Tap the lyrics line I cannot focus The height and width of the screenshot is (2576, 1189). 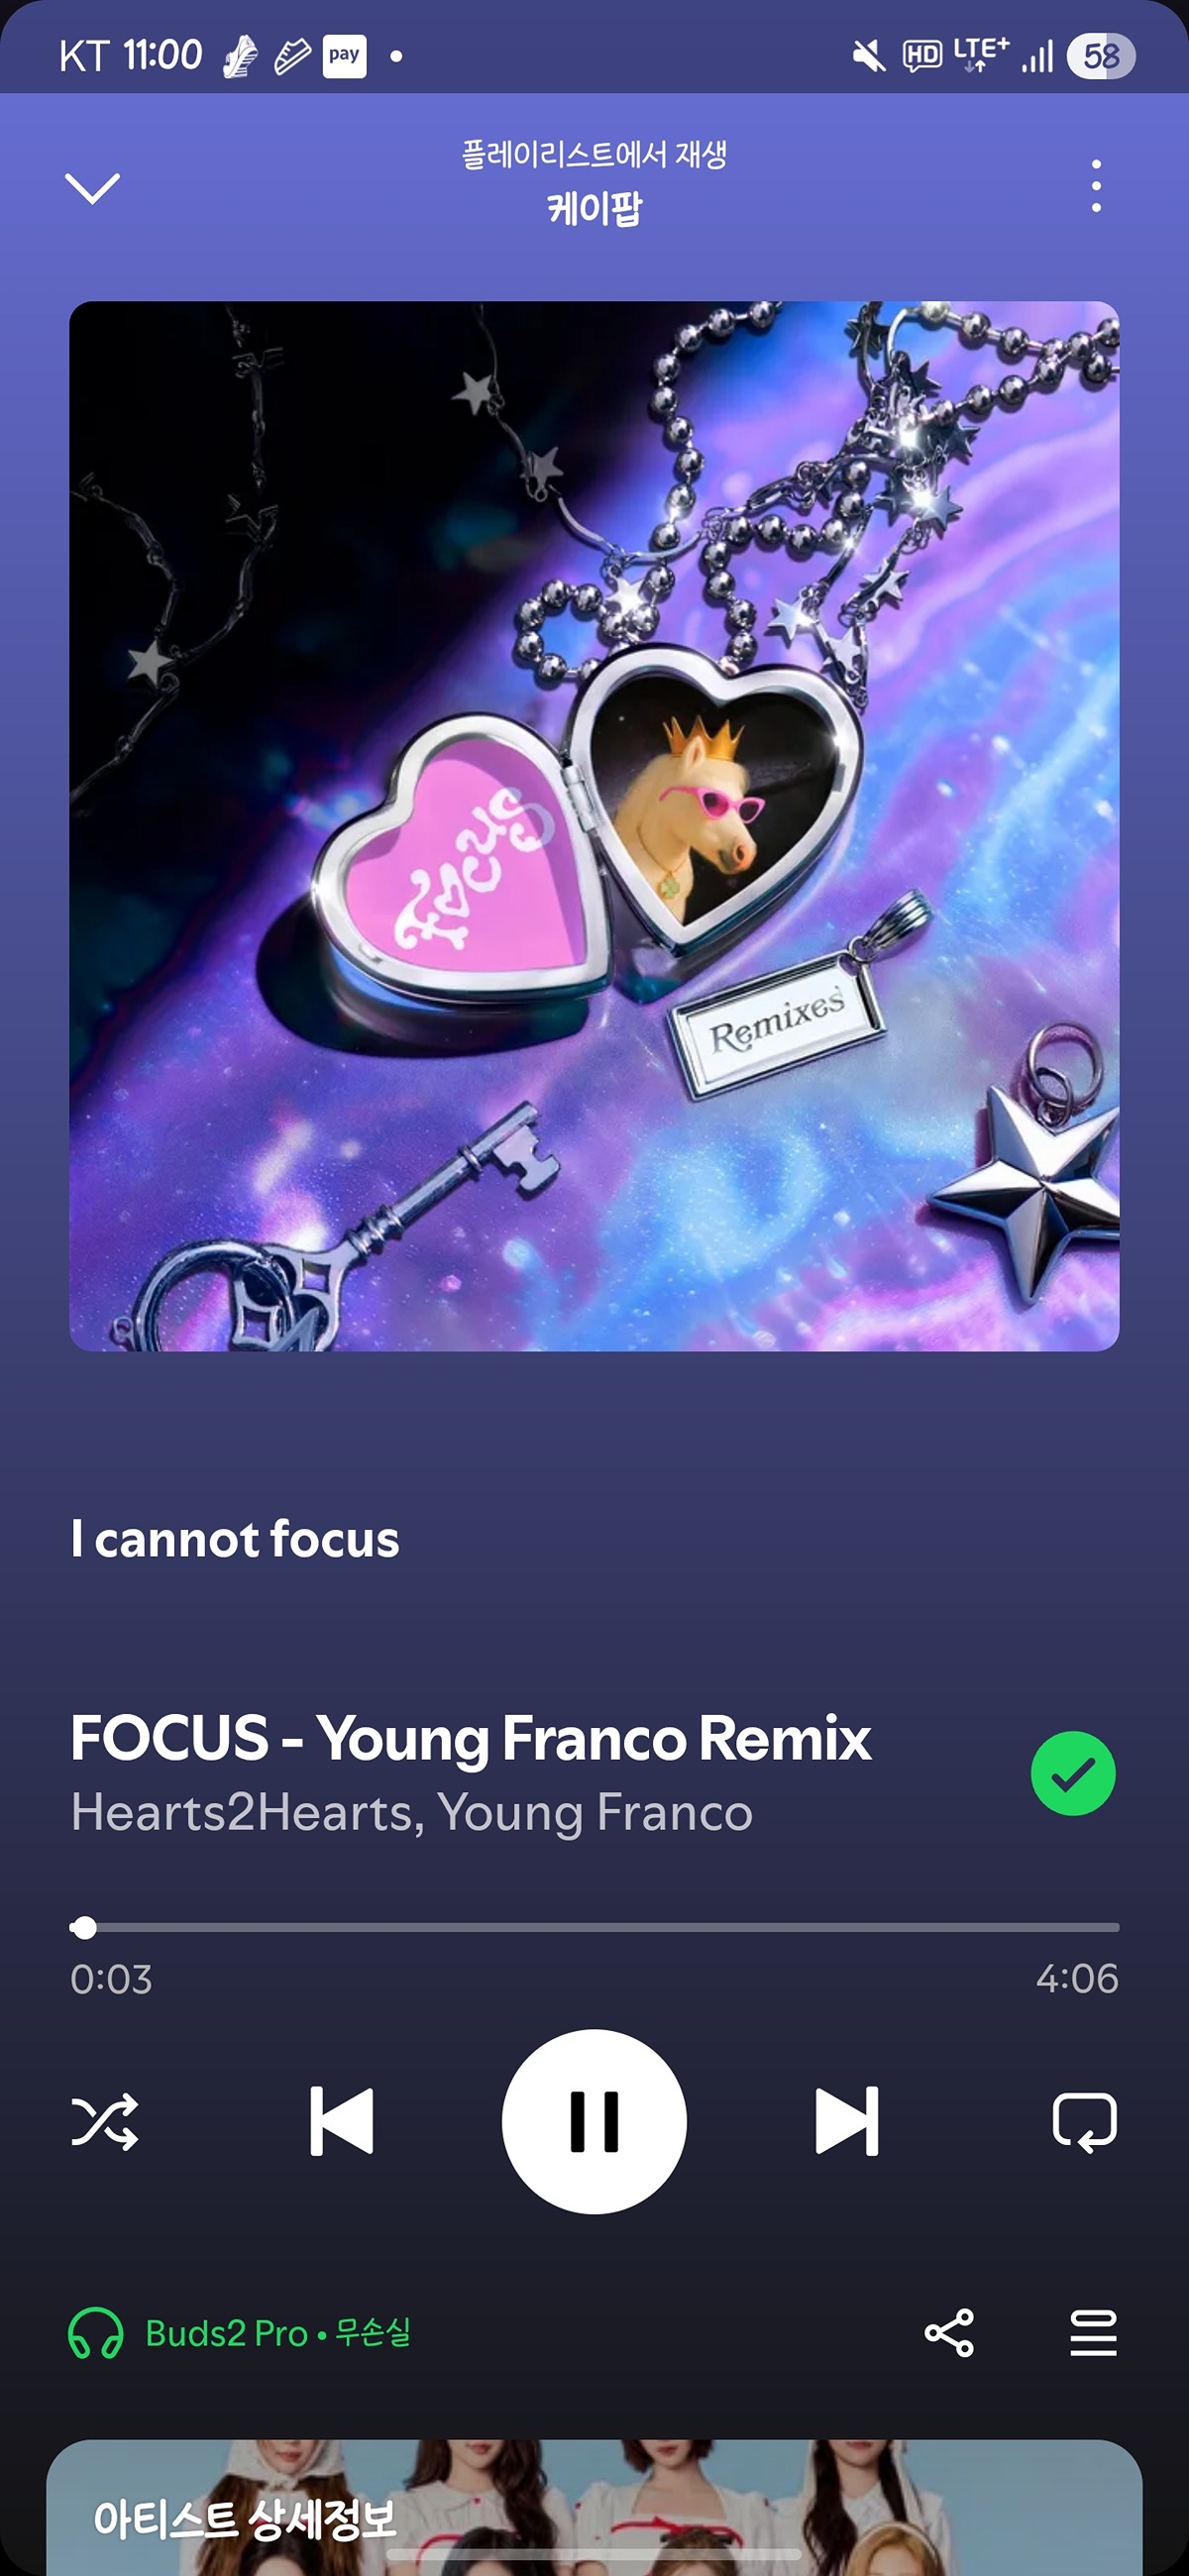[x=235, y=1538]
